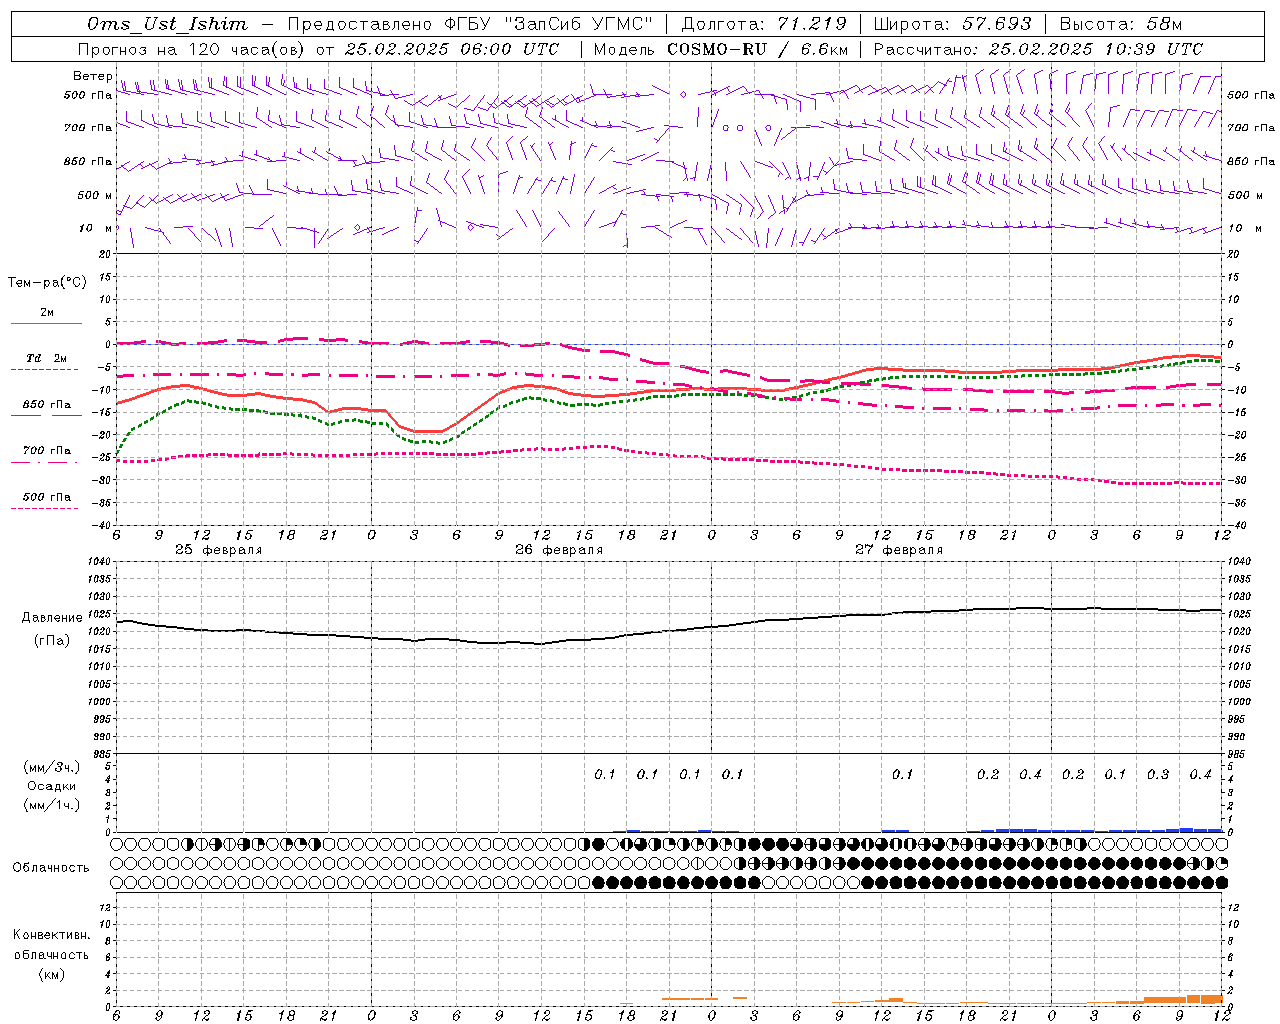Click the Td 2м dew point legend entry
1280x1024 pixels.
(47, 358)
